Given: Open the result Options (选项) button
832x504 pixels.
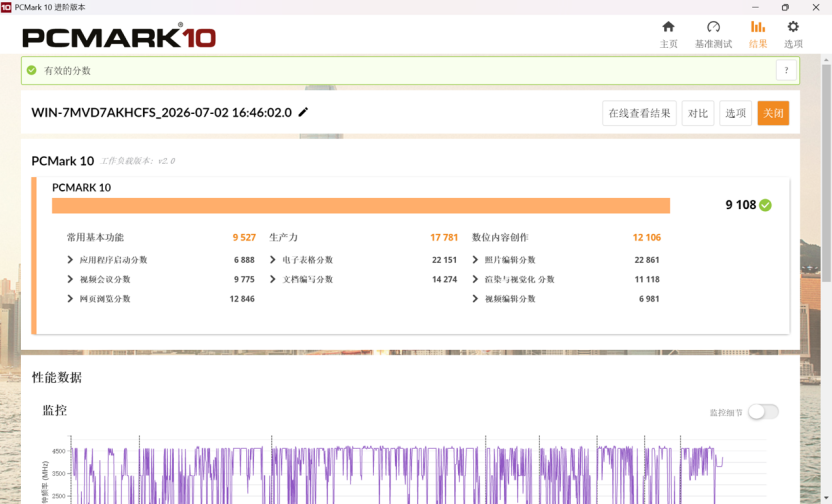Looking at the screenshot, I should tap(735, 113).
